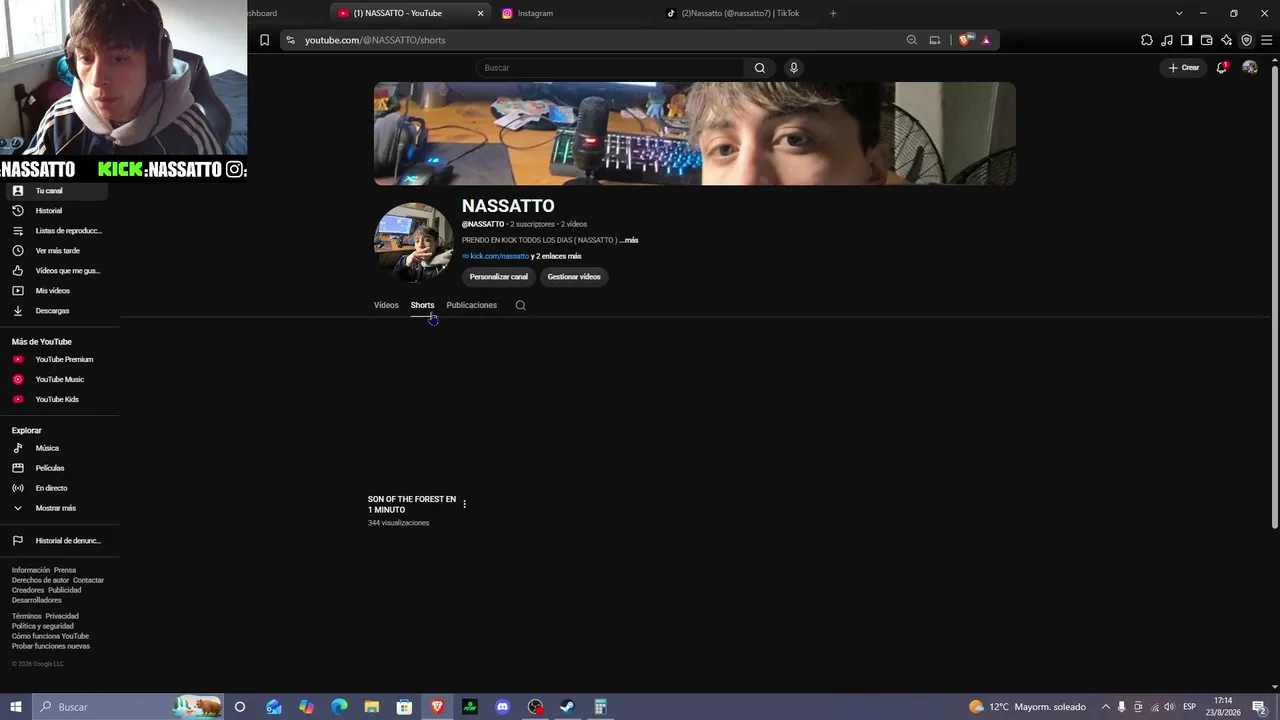Open the Brave VPN shield icon
1280x720 pixels.
tap(1246, 40)
